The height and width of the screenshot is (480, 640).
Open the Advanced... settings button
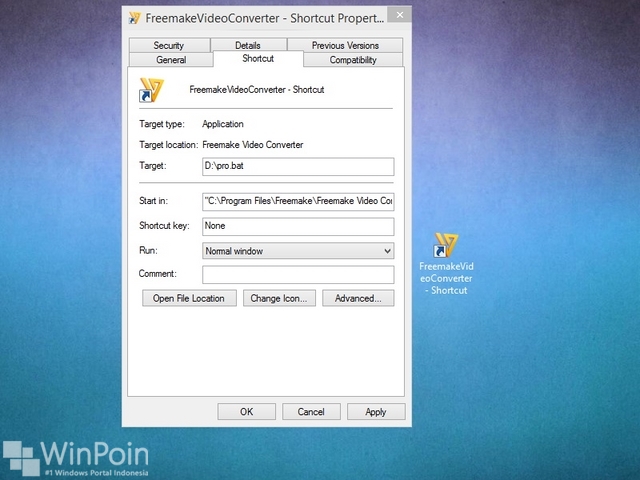(358, 298)
